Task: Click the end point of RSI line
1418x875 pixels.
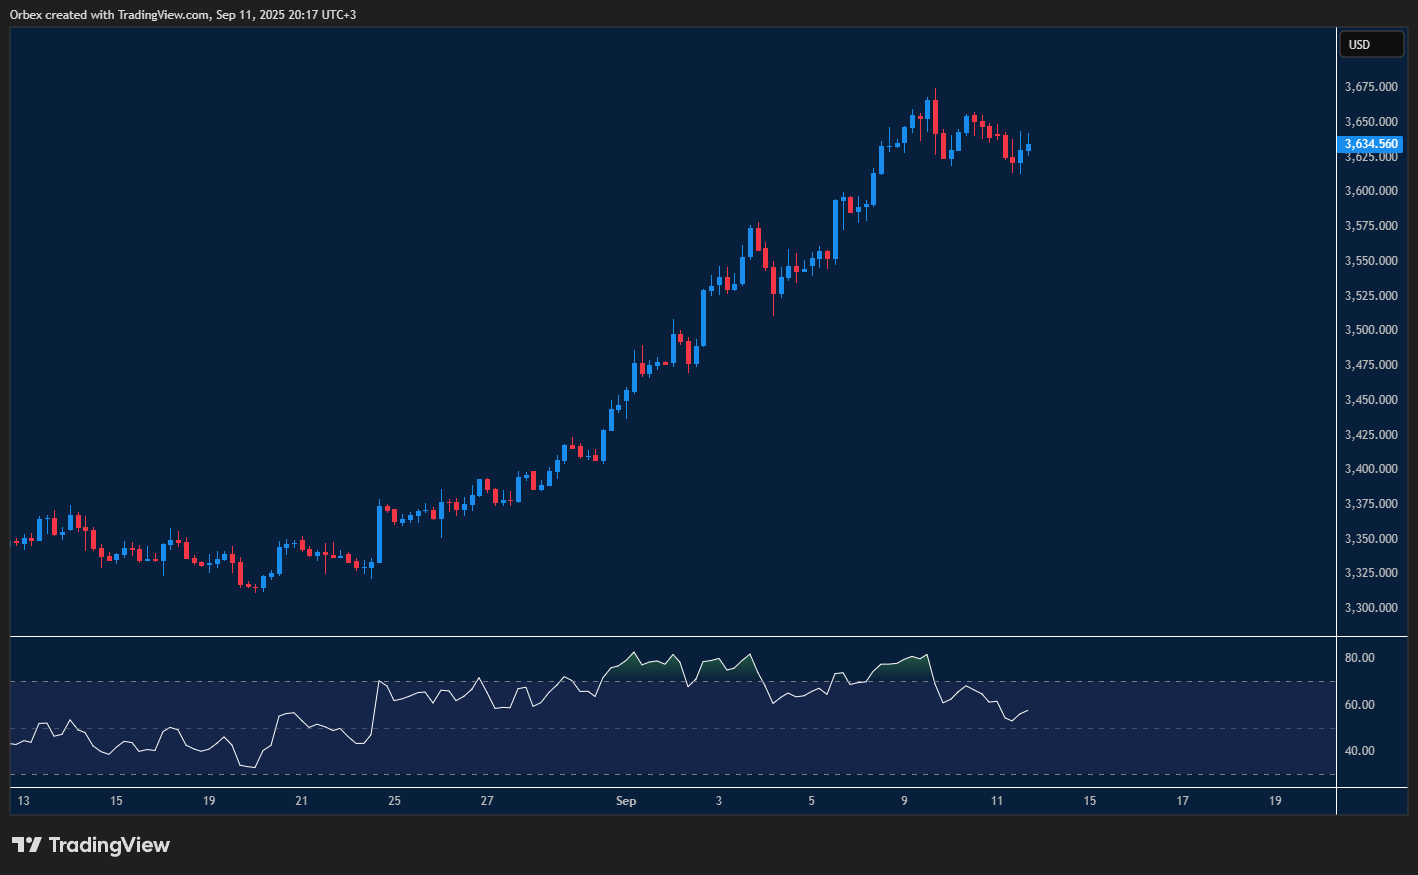Action: [x=1028, y=710]
